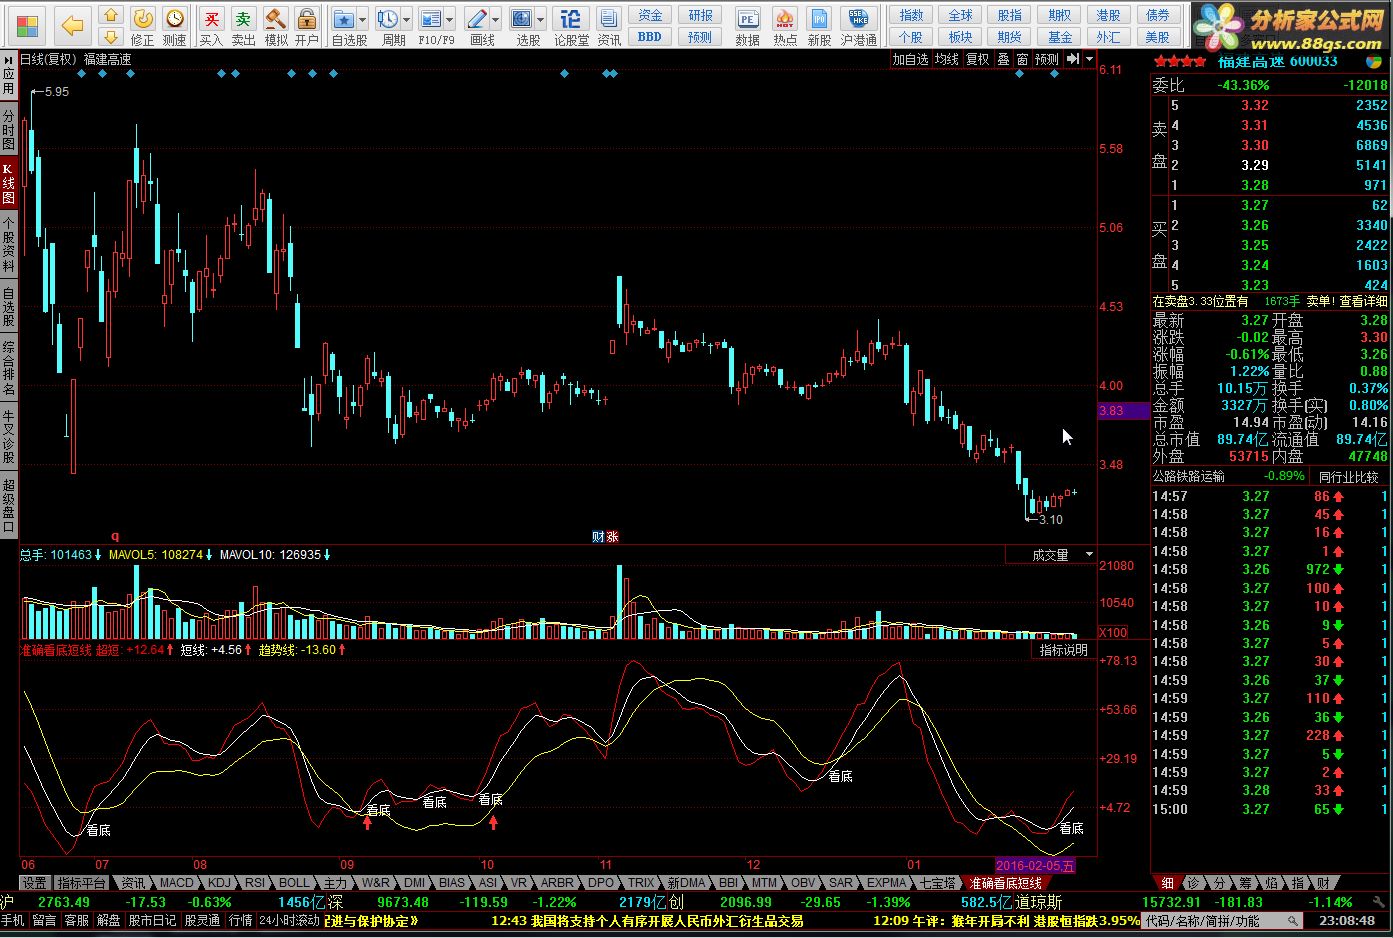Click the 指标平台 tab
The height and width of the screenshot is (938, 1393).
[81, 883]
